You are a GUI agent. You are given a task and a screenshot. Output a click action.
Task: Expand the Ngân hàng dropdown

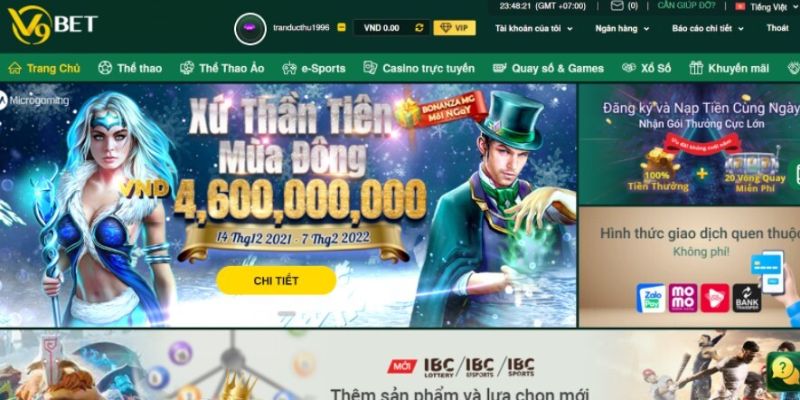(622, 29)
